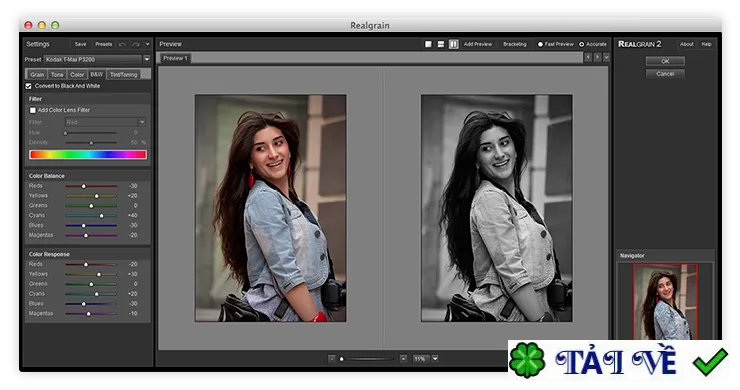Click the original color preview image
The height and width of the screenshot is (390, 740).
pyautogui.click(x=271, y=208)
